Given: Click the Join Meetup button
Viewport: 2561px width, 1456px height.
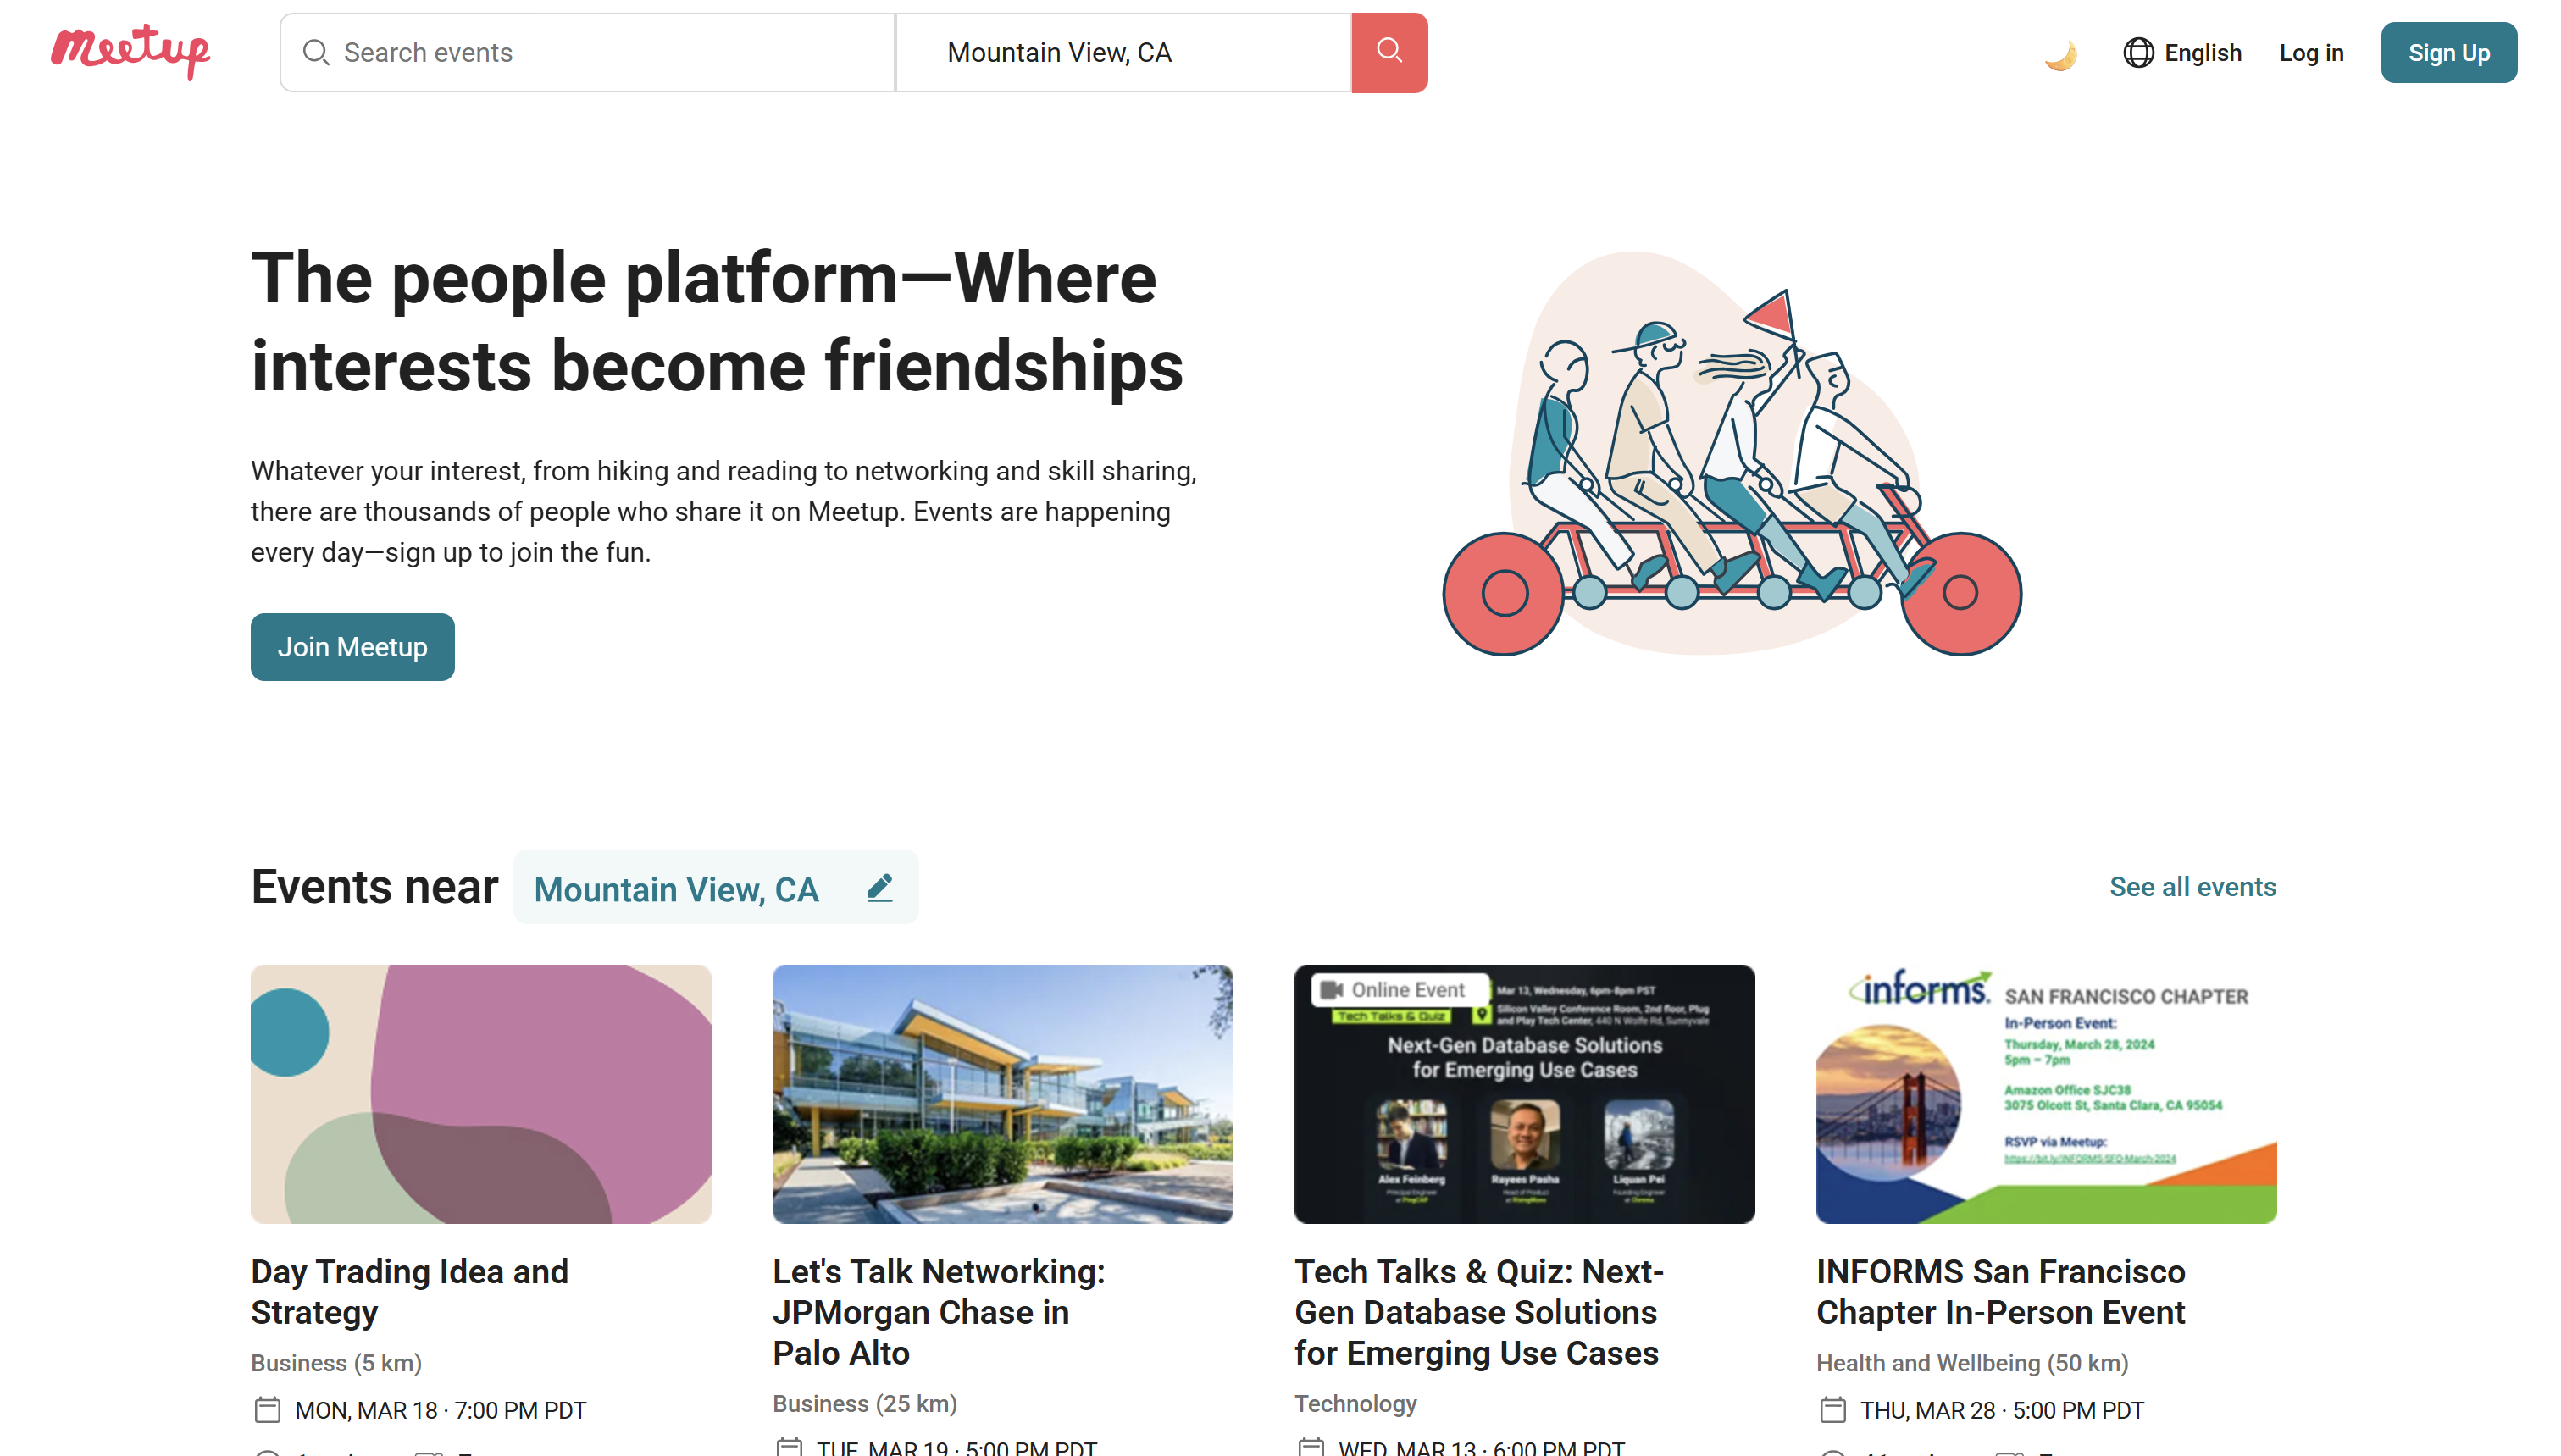Looking at the screenshot, I should click(352, 647).
